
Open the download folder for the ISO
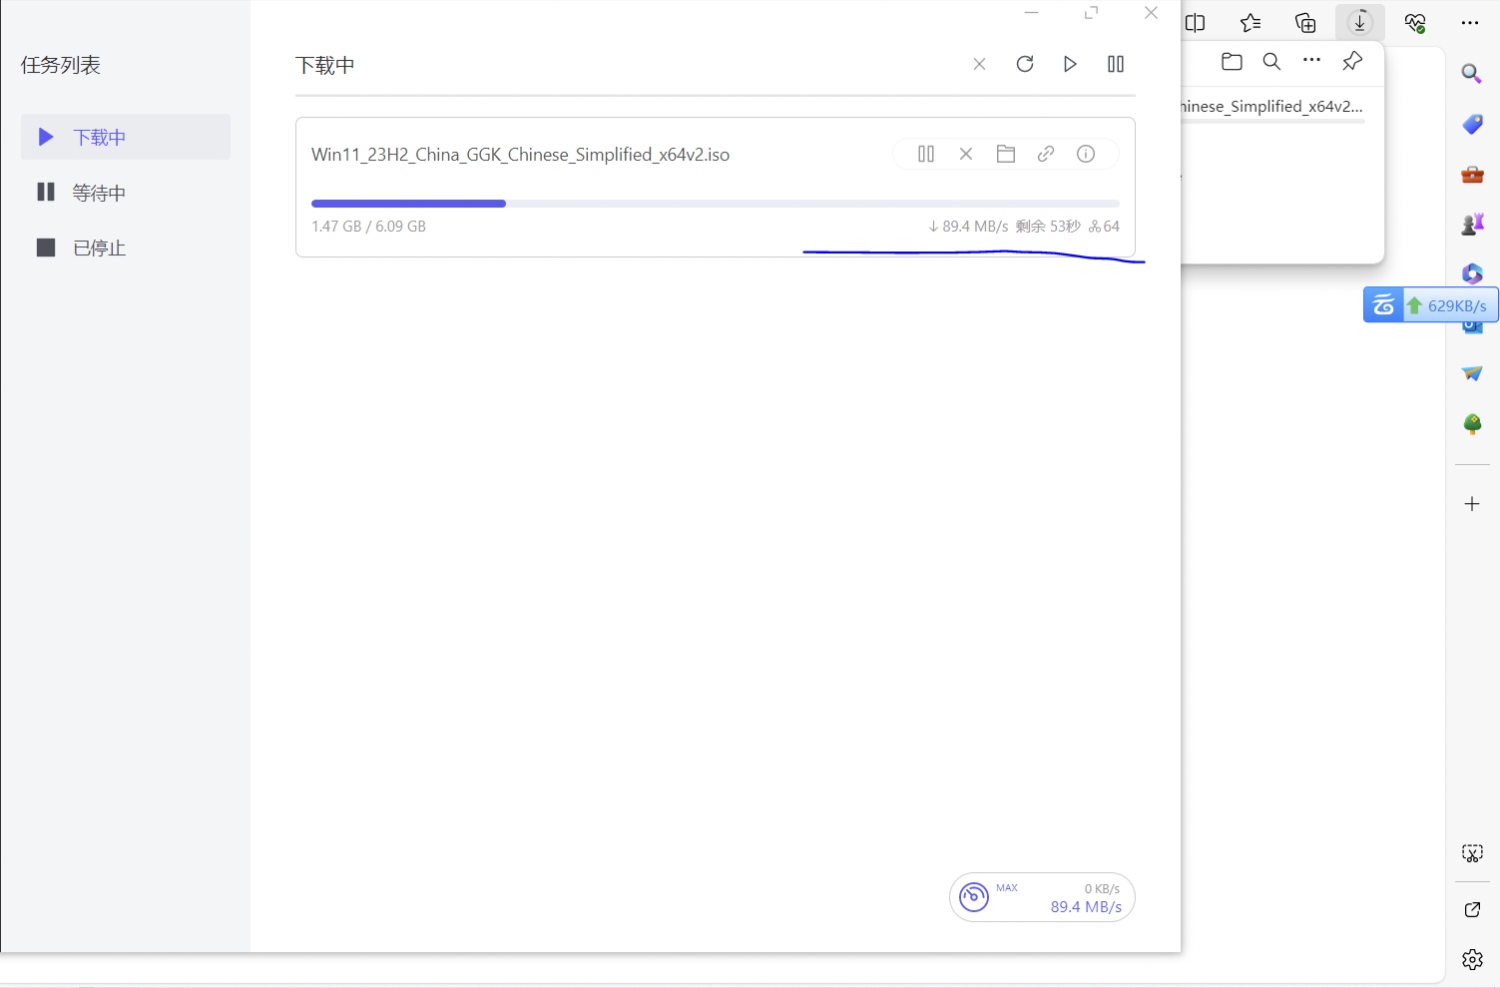point(1006,154)
